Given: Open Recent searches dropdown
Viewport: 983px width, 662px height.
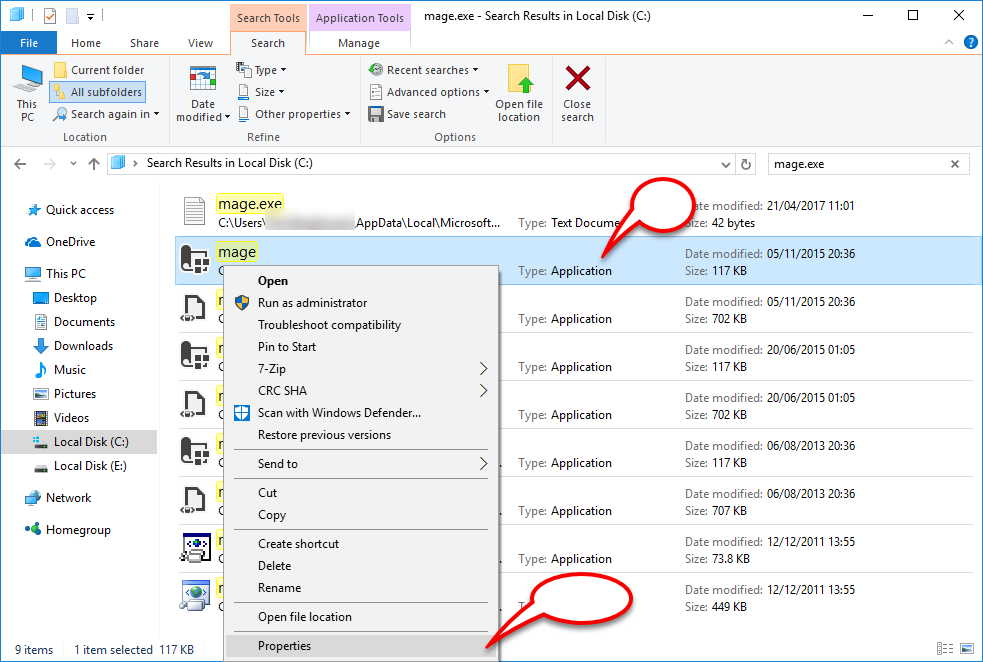Looking at the screenshot, I should coord(424,70).
